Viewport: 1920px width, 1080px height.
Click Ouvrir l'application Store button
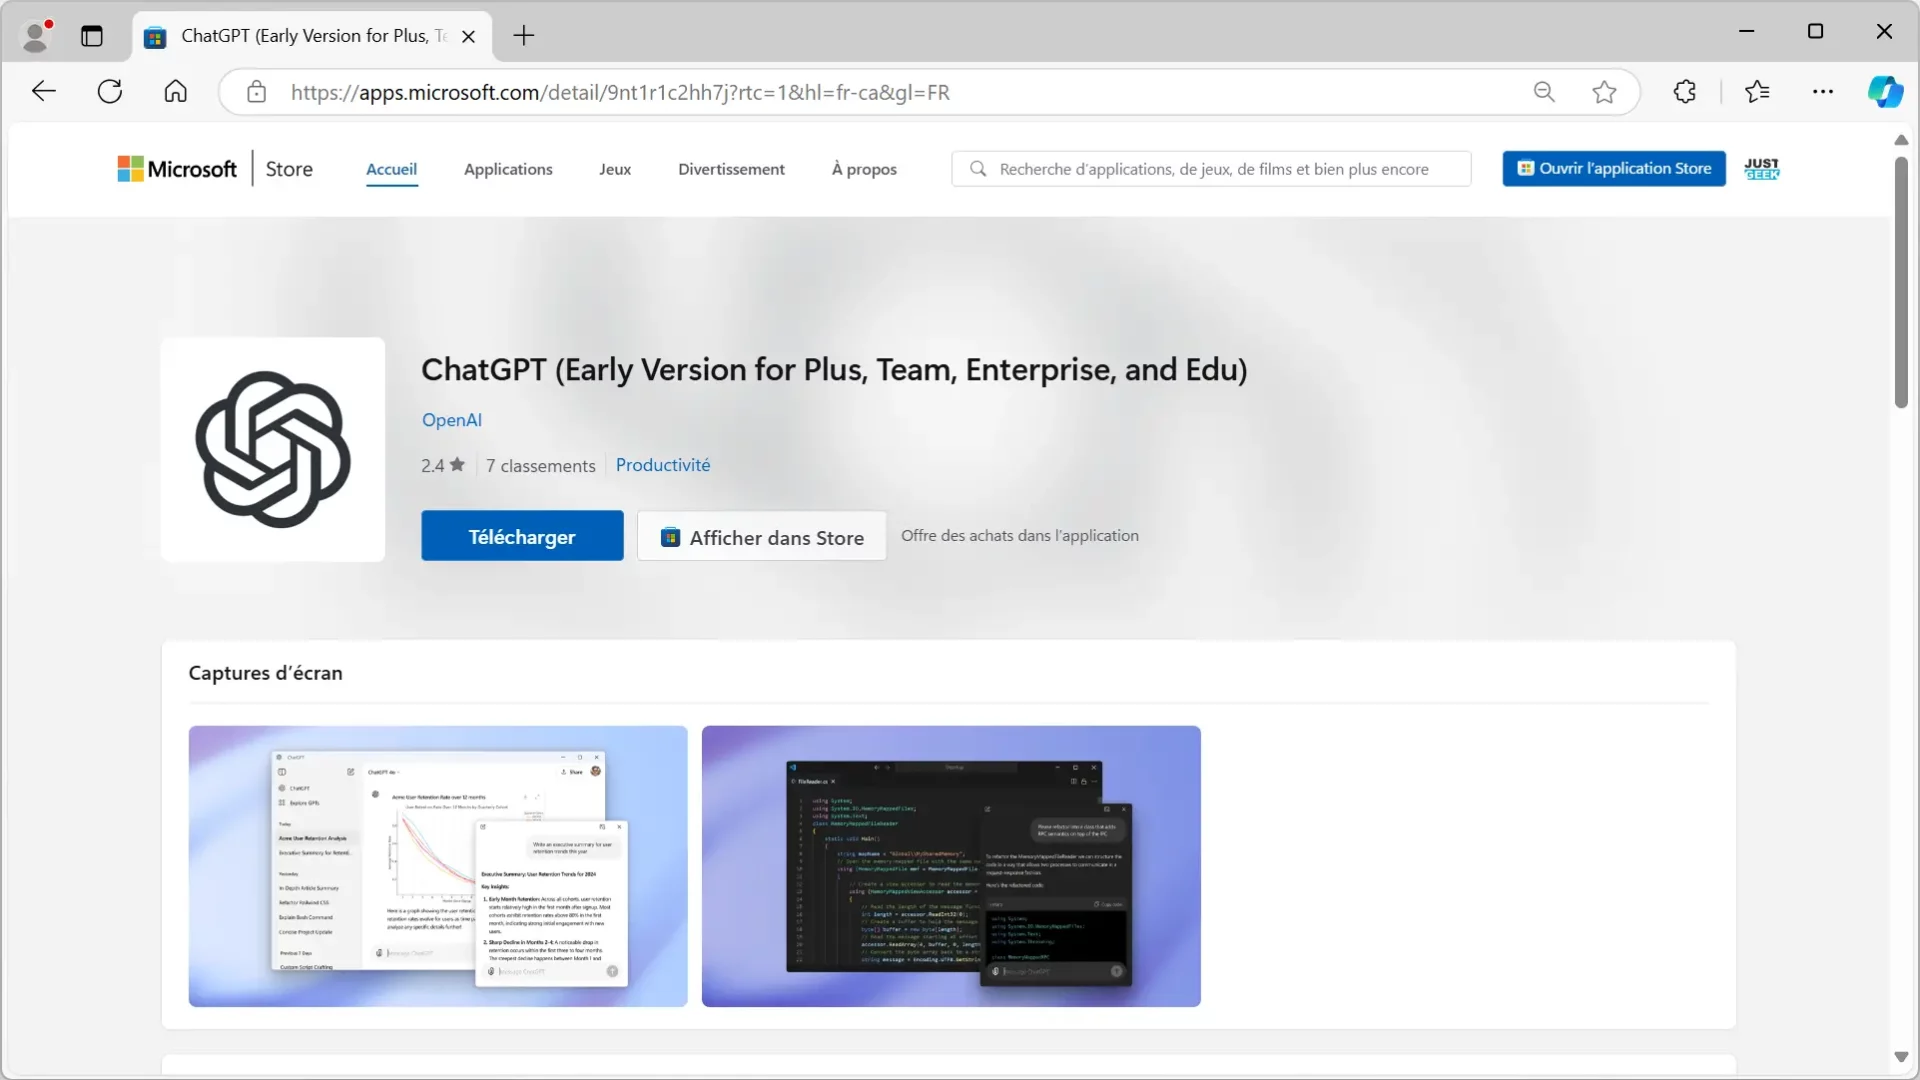[x=1614, y=168]
